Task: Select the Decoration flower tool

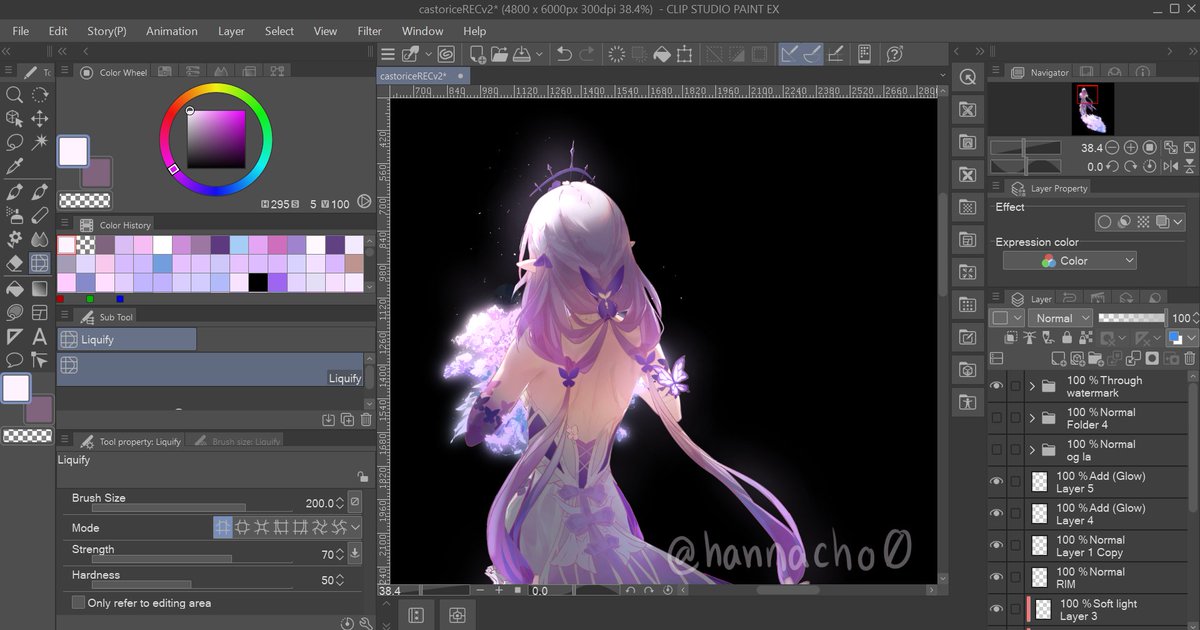Action: click(x=15, y=240)
